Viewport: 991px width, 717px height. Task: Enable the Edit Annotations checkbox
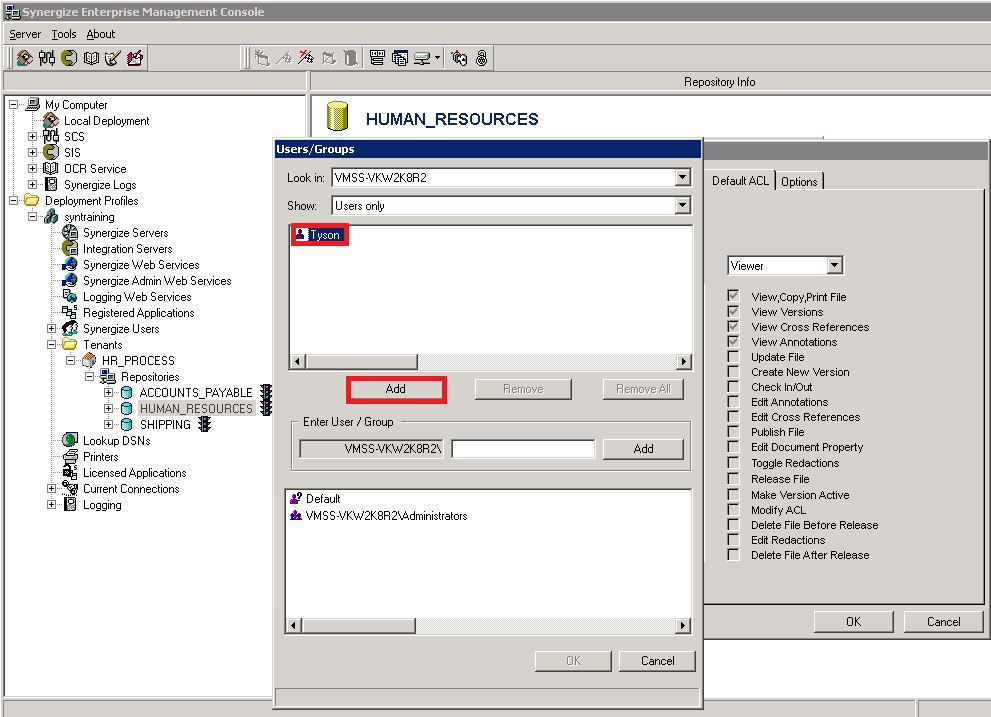point(733,402)
